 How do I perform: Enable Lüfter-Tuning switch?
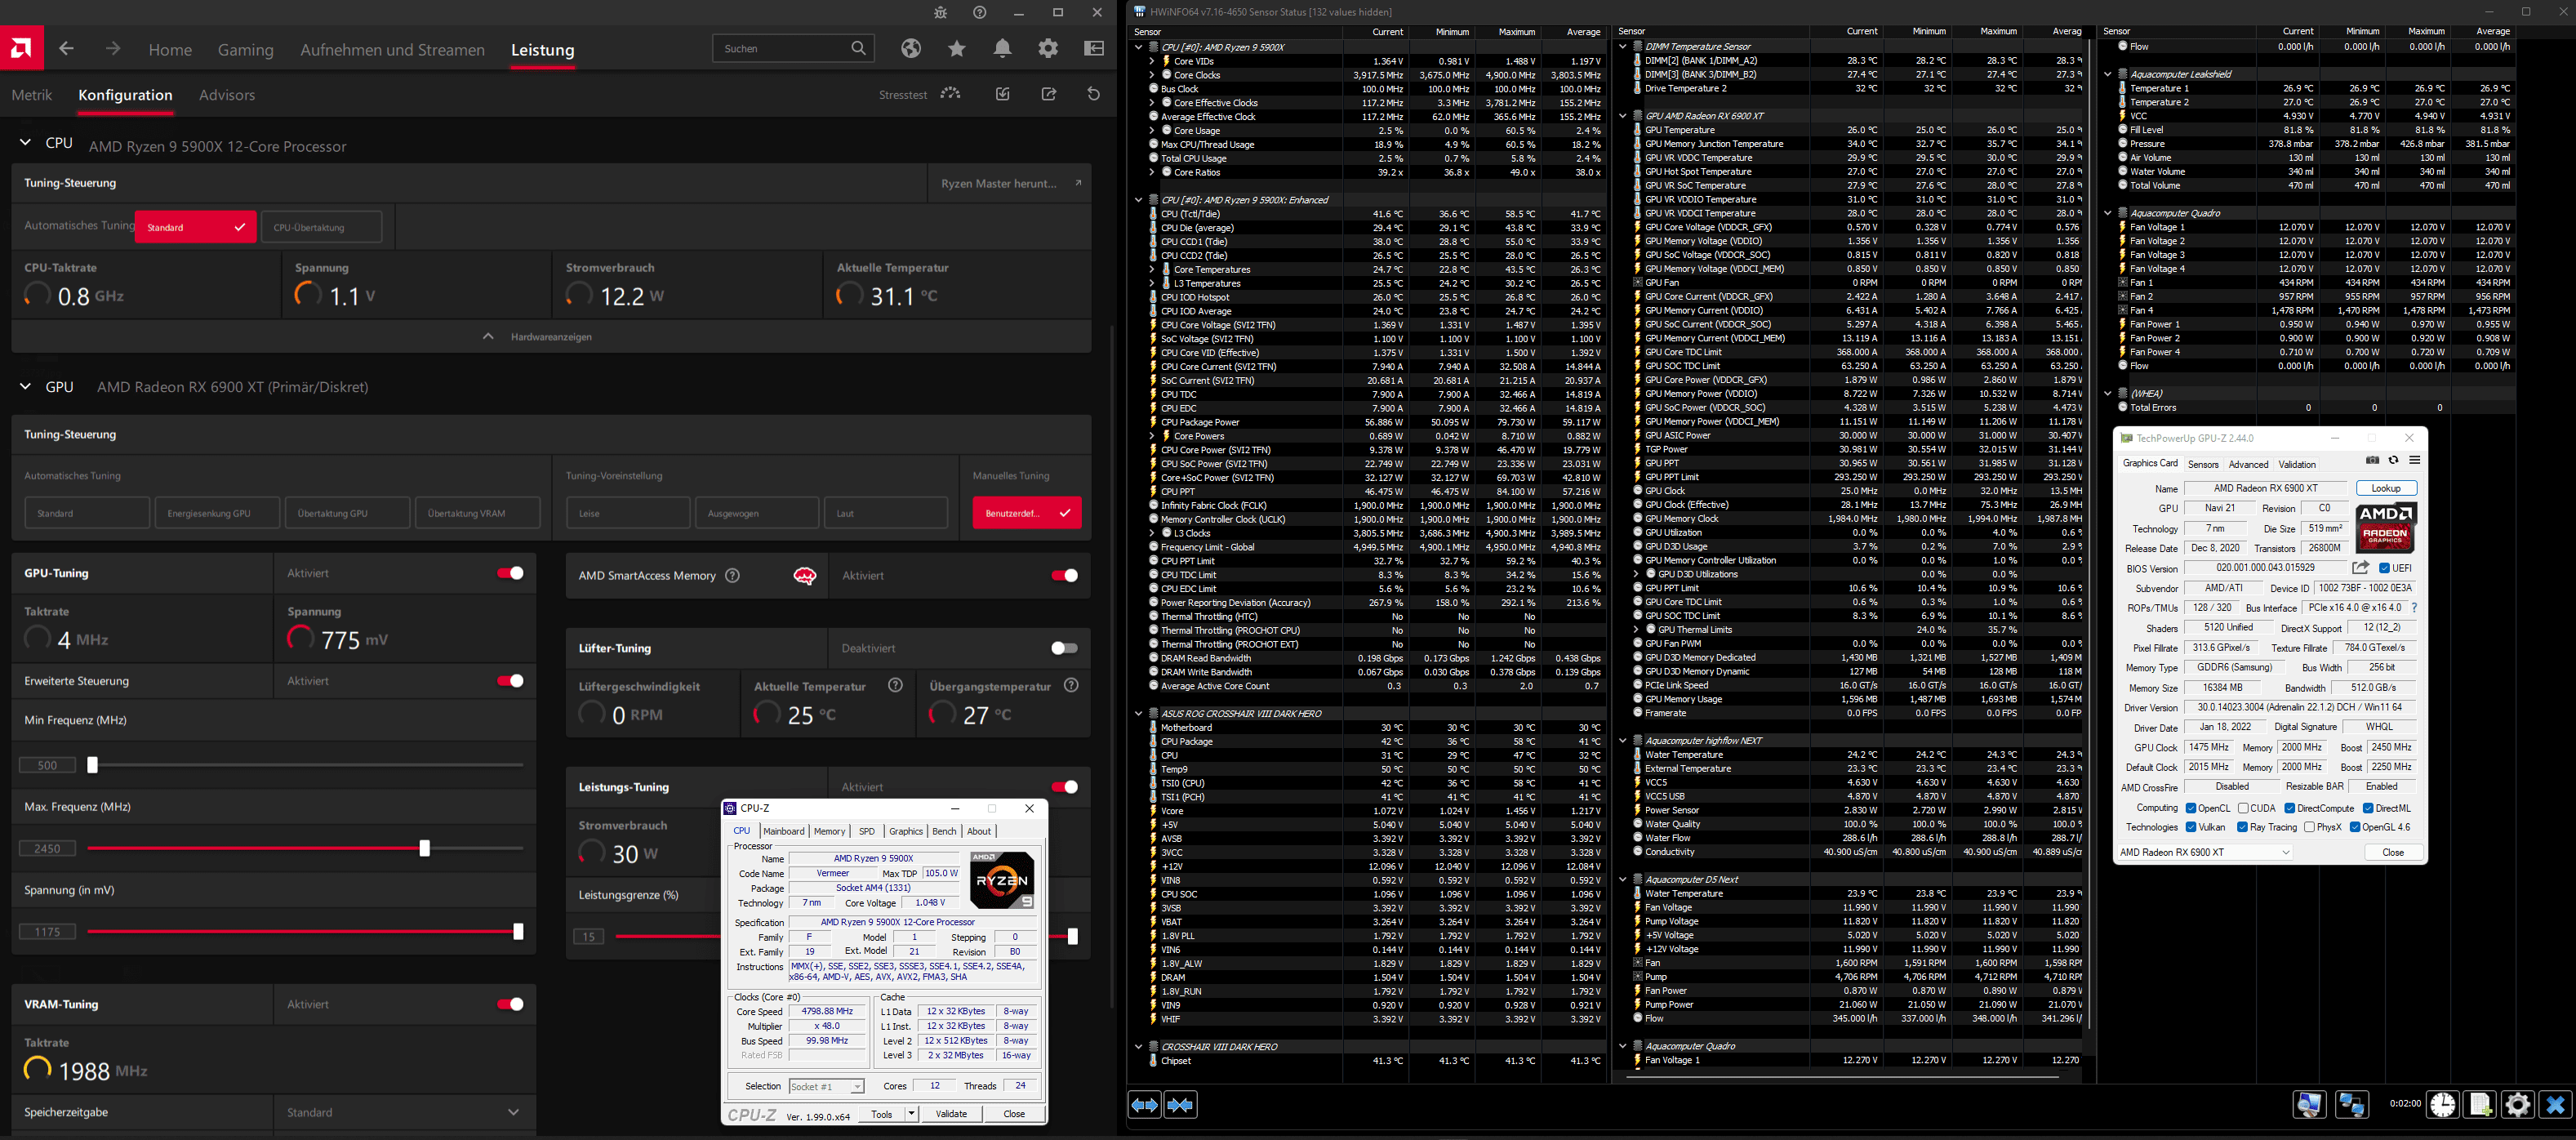pyautogui.click(x=1064, y=648)
